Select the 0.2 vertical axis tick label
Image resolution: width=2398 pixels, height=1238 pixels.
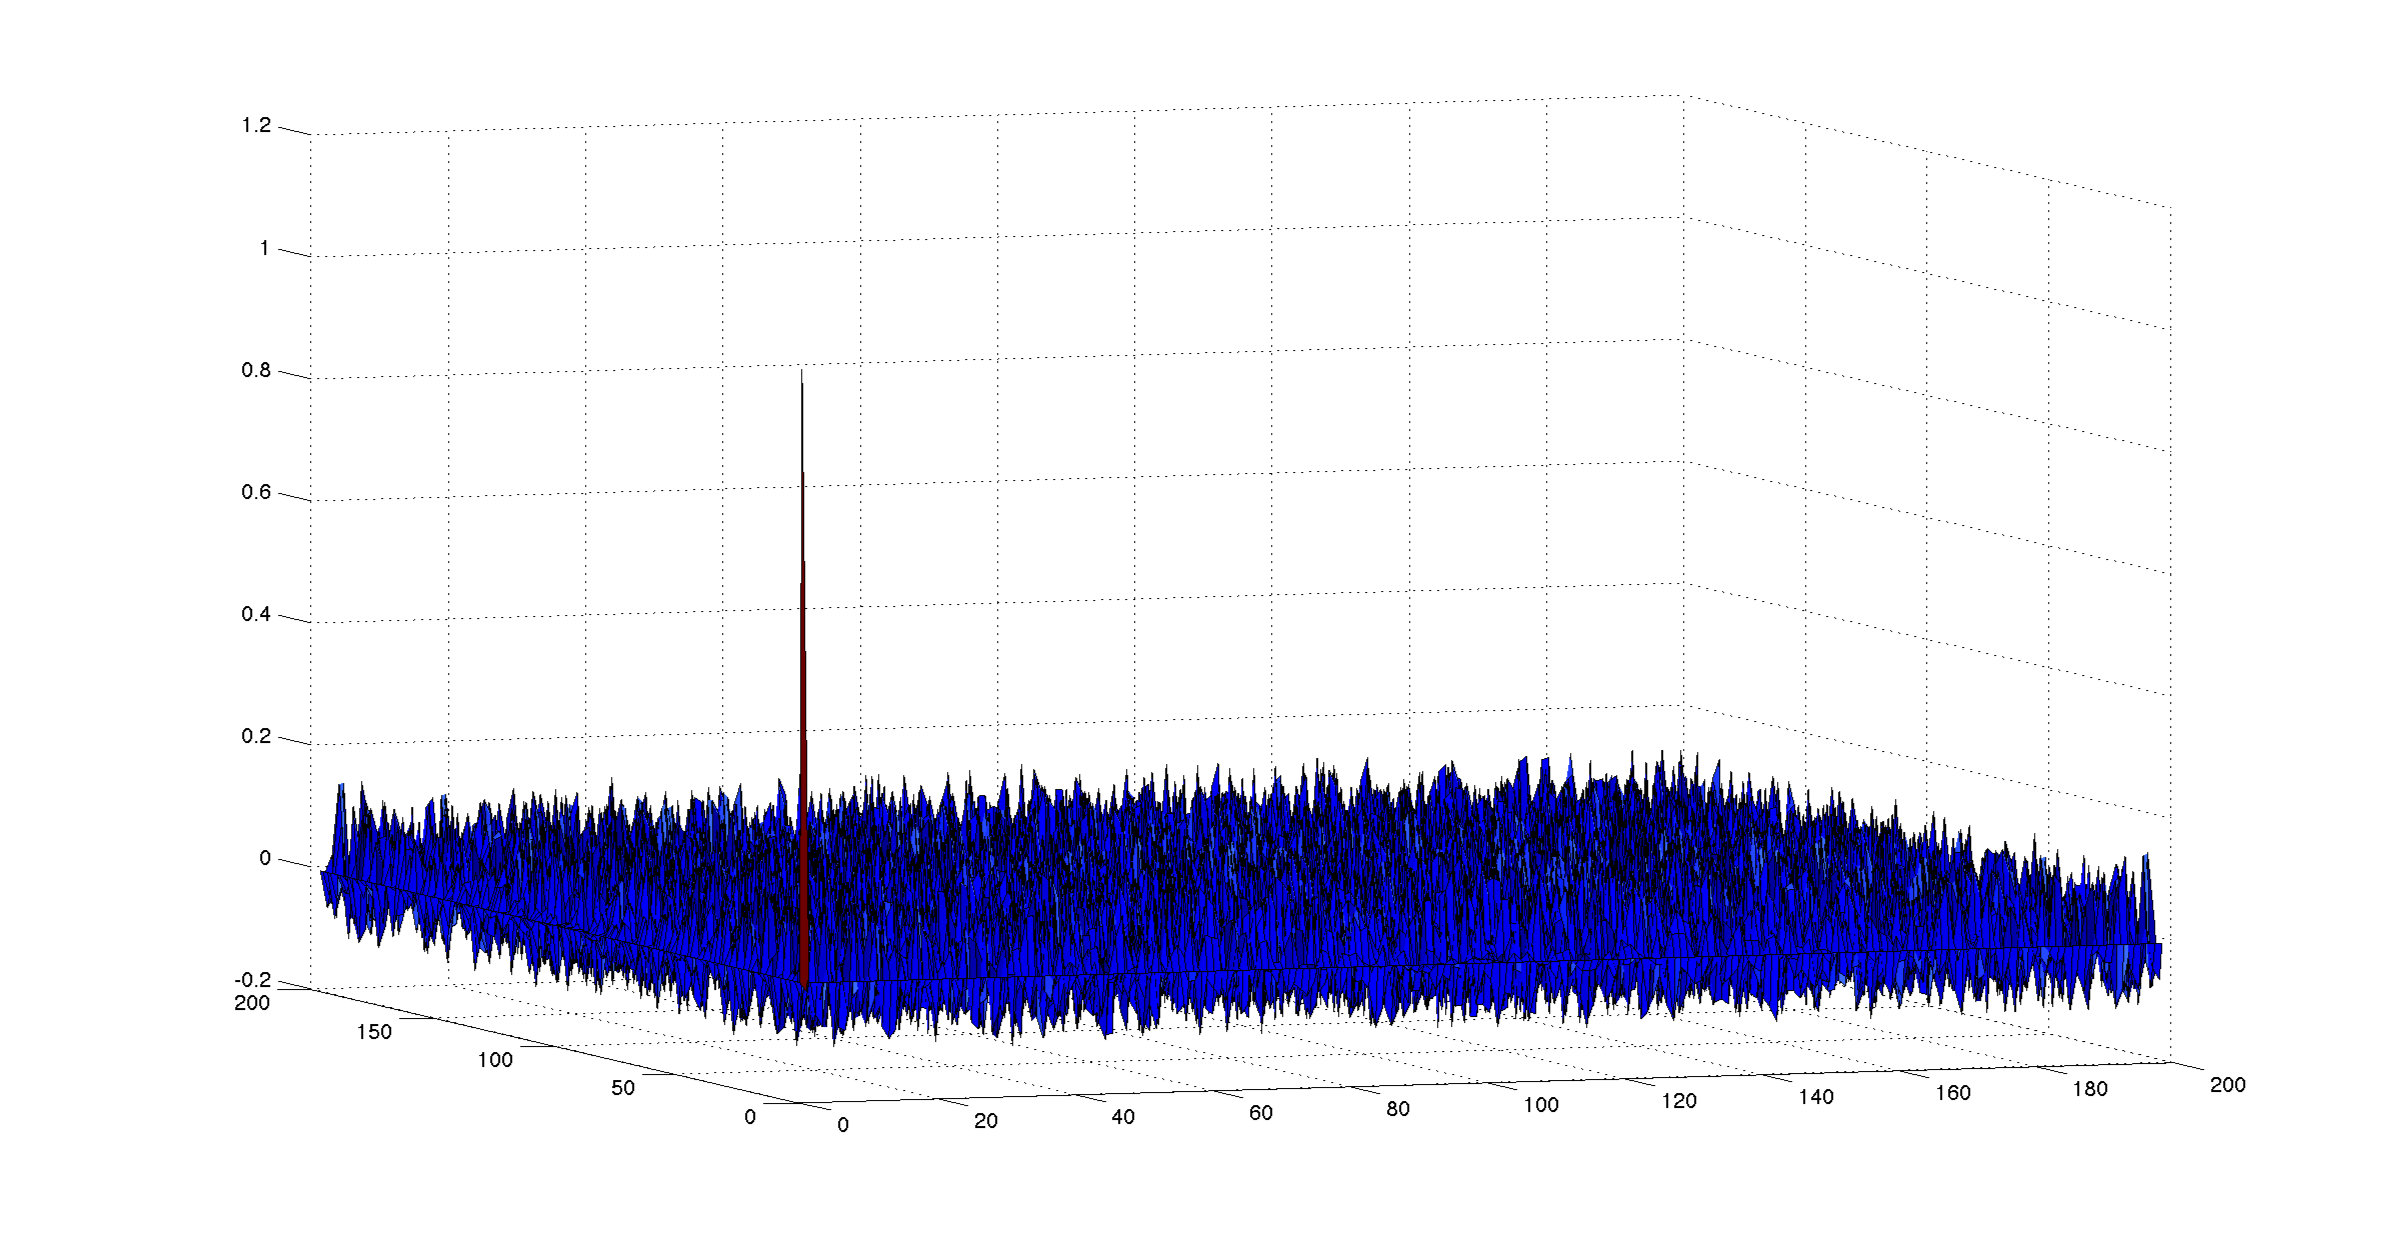pyautogui.click(x=256, y=736)
